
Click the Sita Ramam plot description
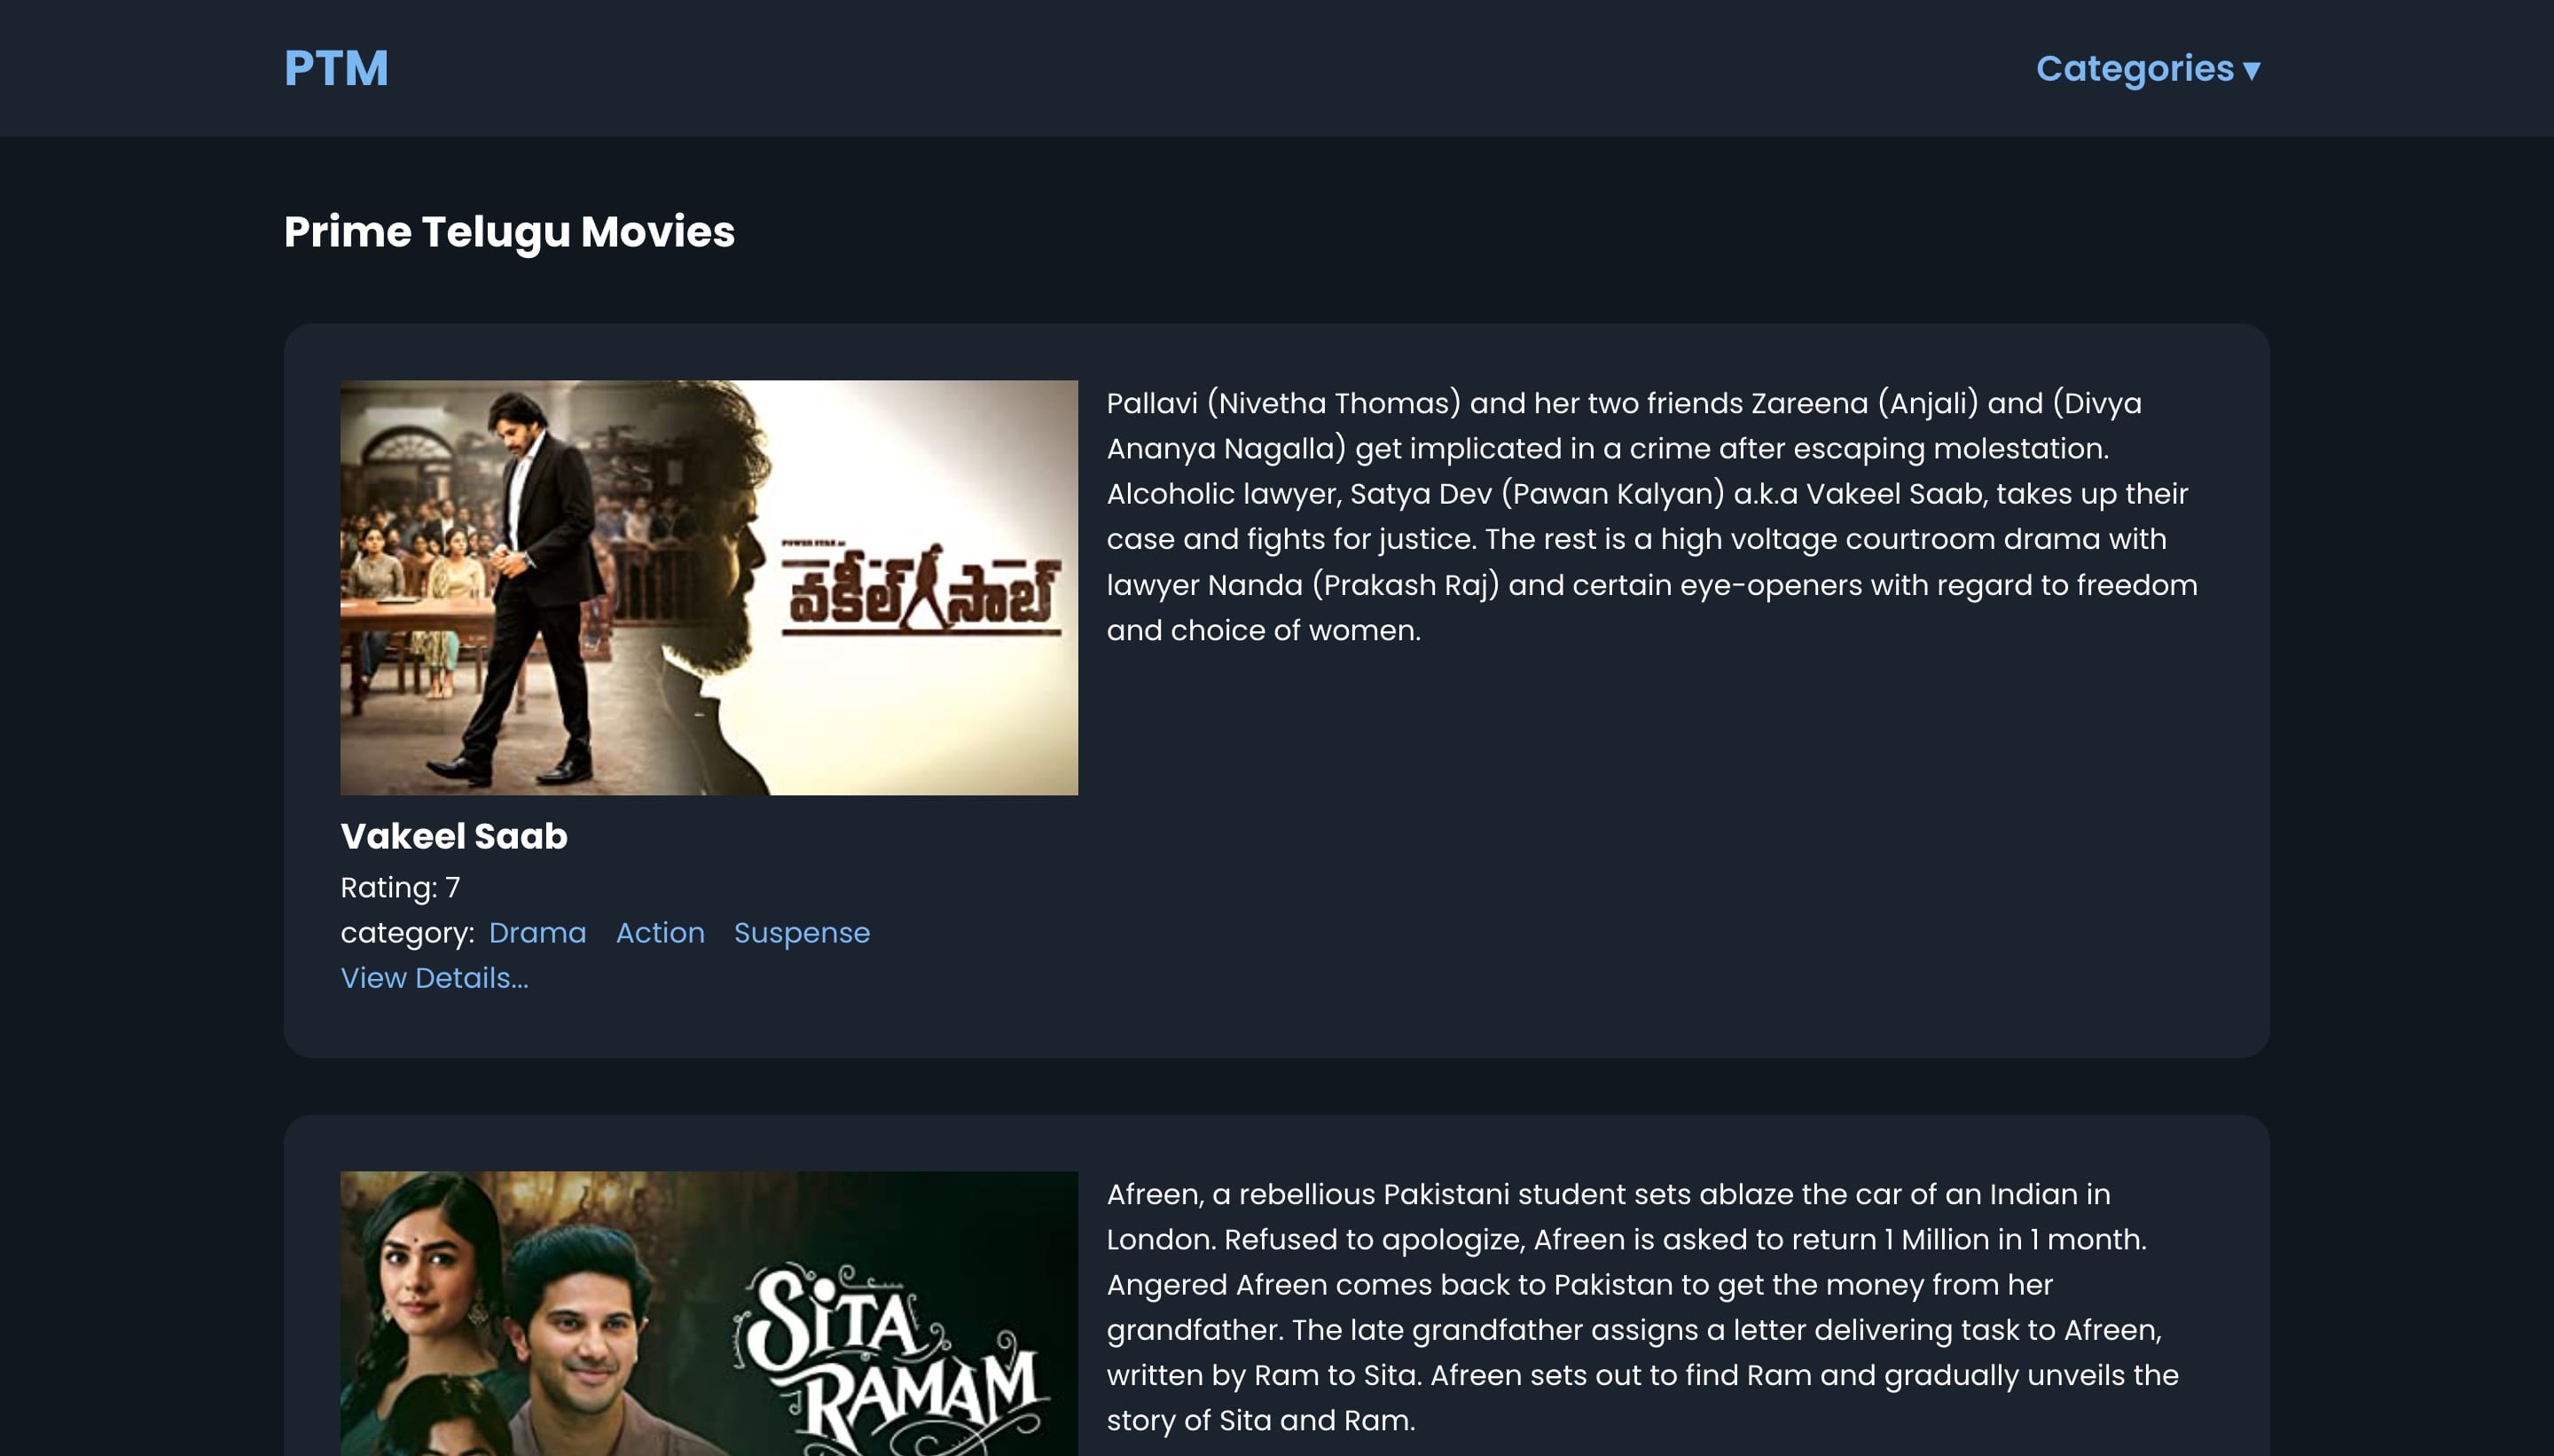1642,1307
